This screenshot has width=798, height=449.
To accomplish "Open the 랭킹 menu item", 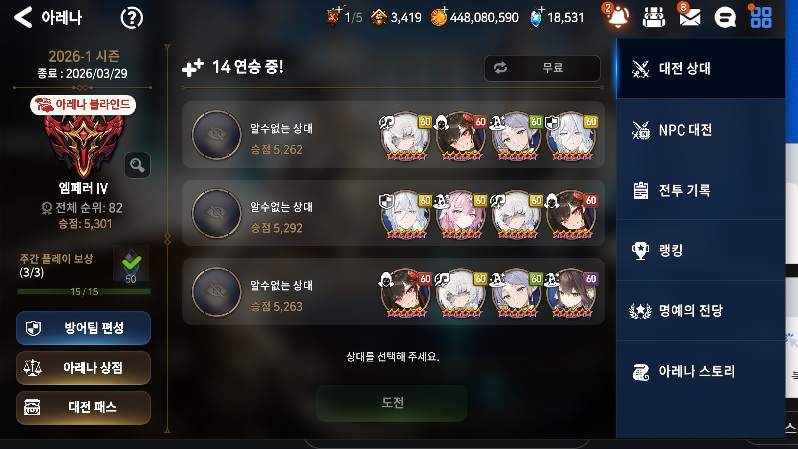I will click(700, 250).
